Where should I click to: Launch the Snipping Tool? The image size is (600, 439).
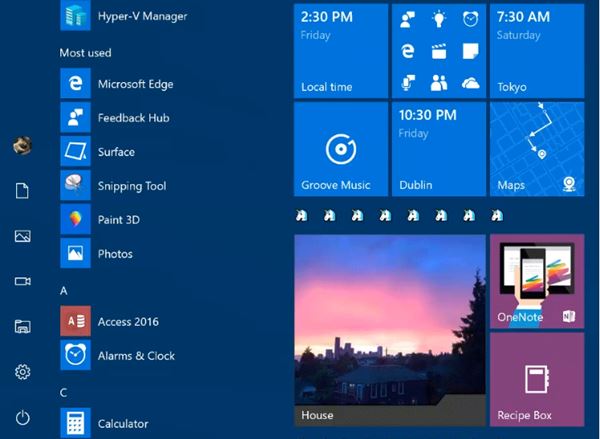[x=113, y=186]
